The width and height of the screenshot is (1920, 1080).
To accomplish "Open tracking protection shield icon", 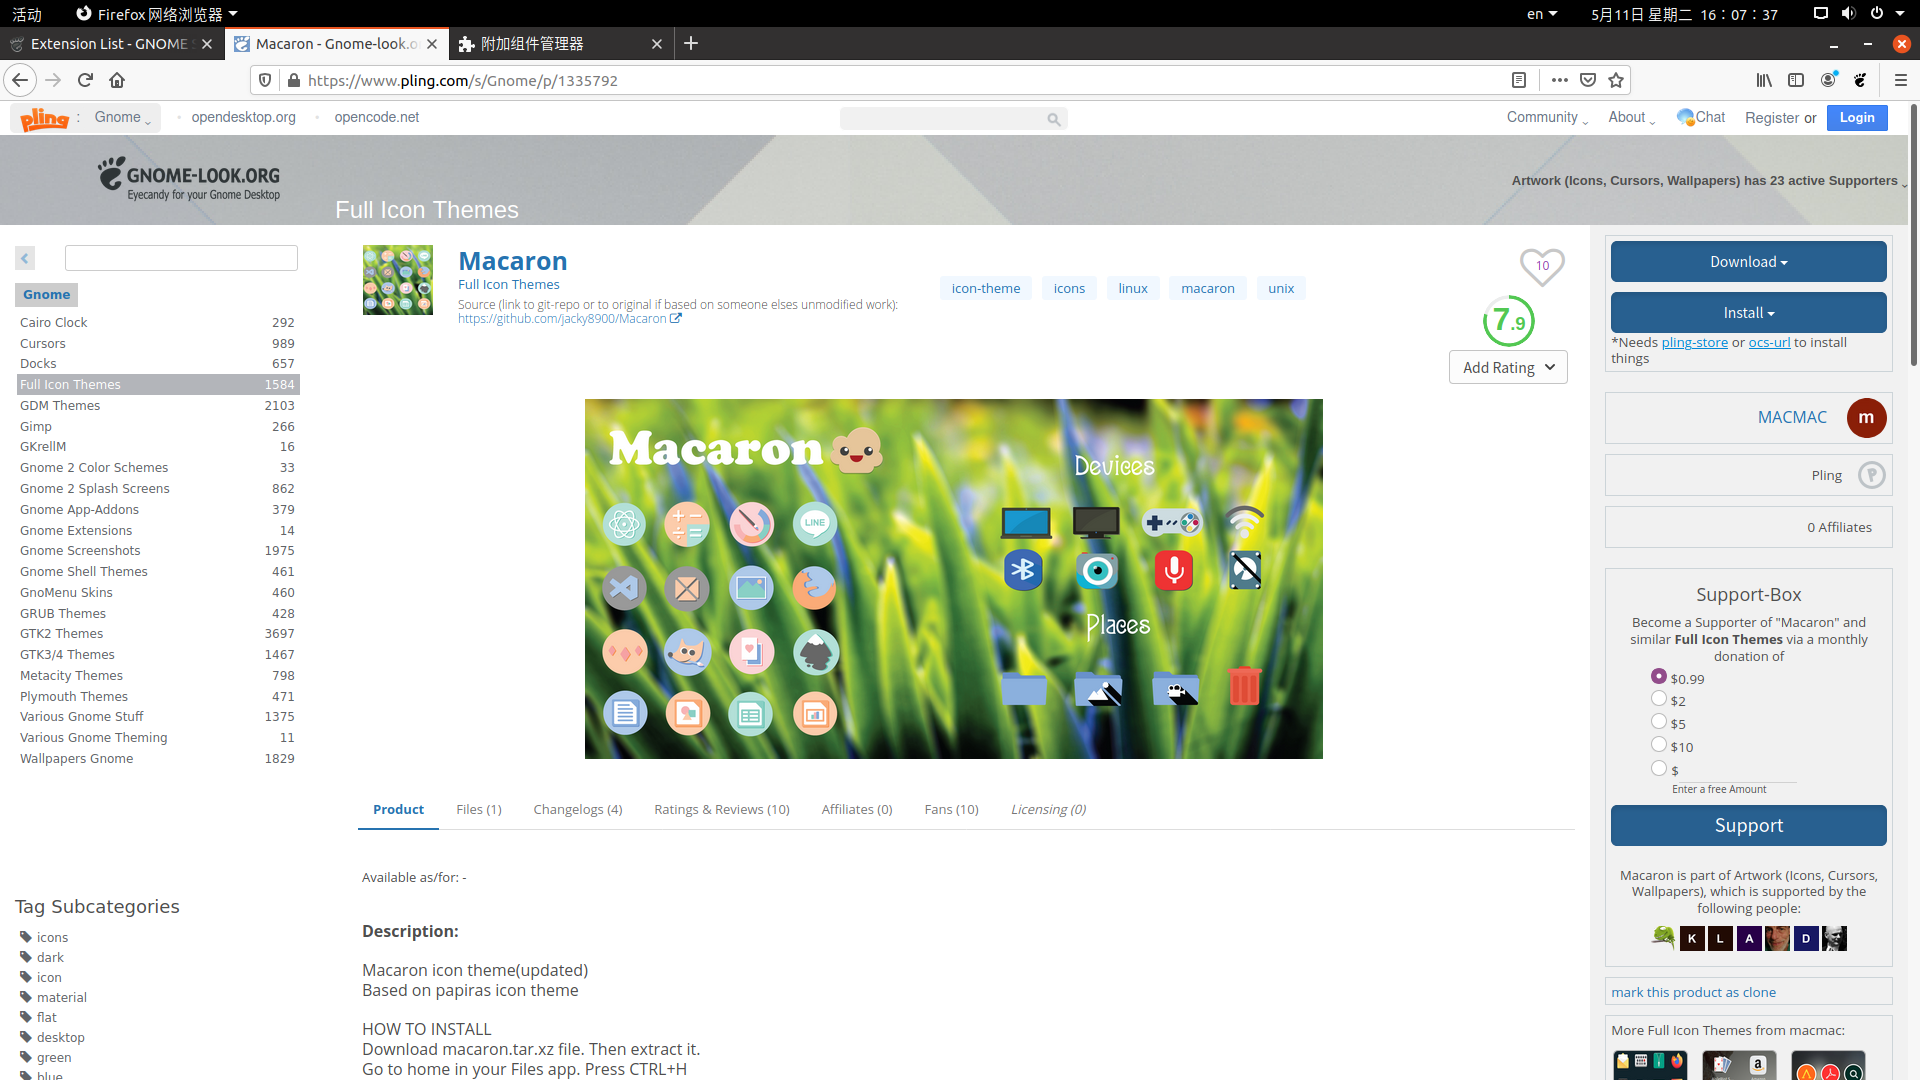I will [x=265, y=80].
